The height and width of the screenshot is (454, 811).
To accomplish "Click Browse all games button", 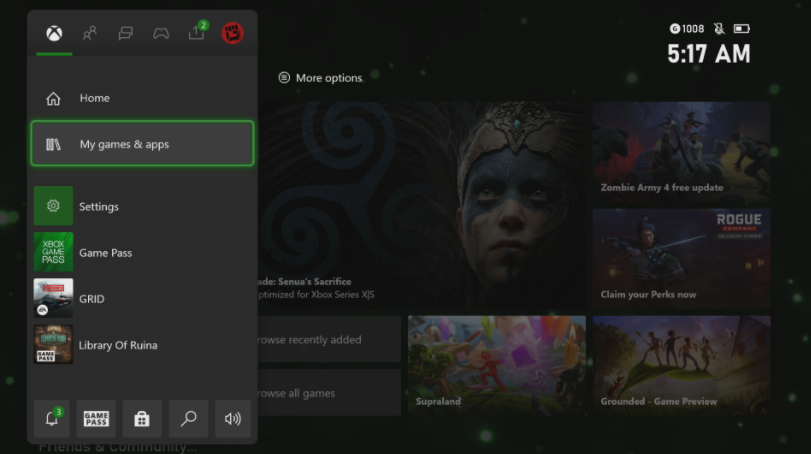I will pos(329,392).
